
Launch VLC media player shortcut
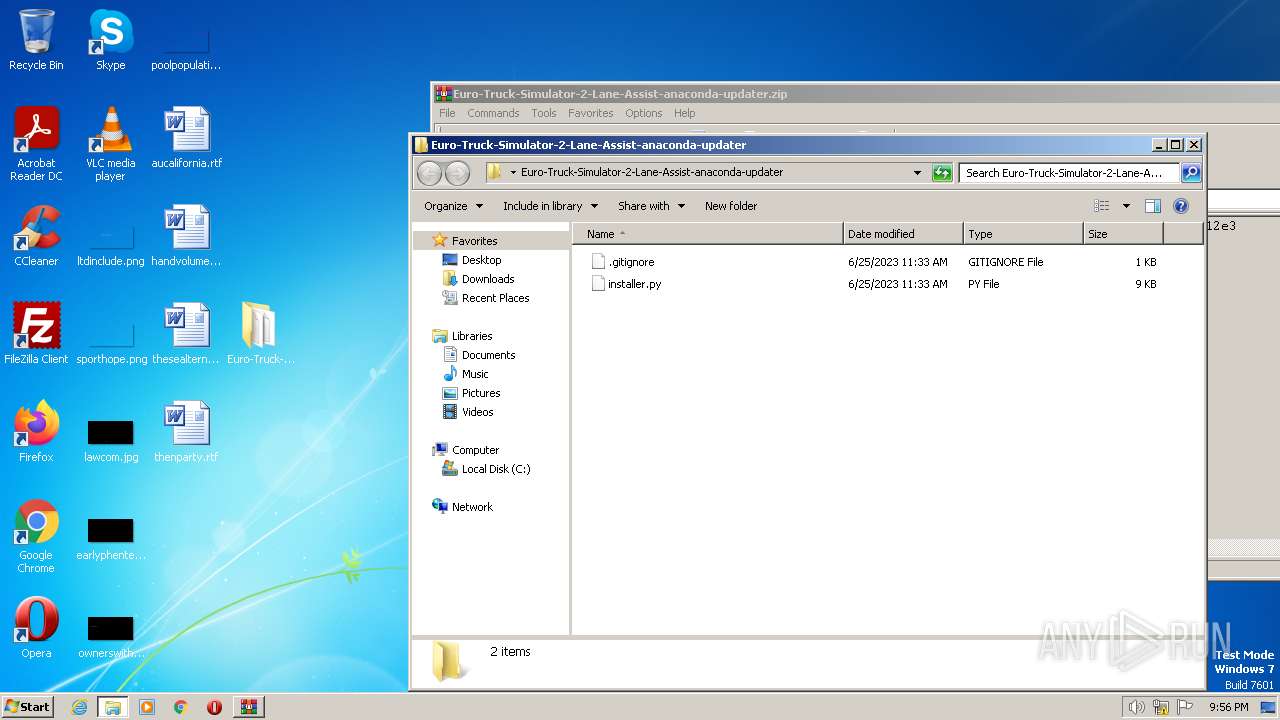110,143
